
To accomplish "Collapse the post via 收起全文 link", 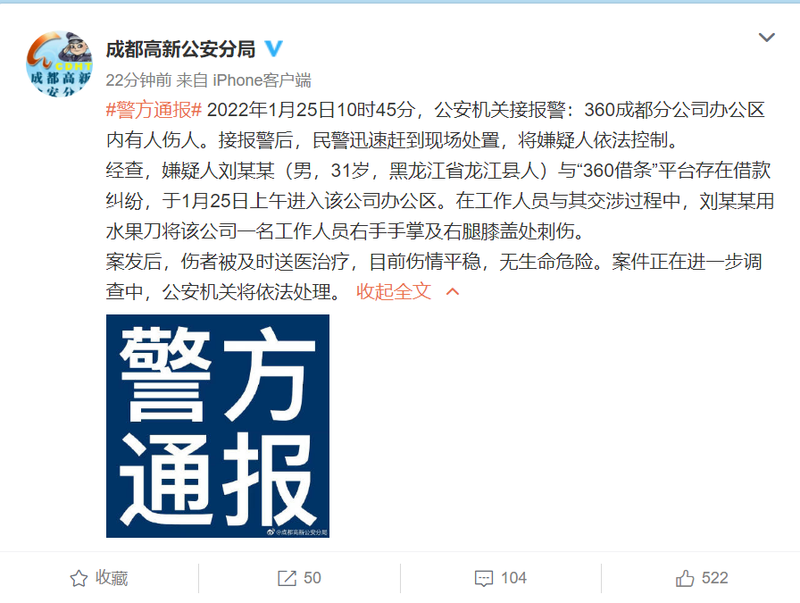I will coord(393,292).
